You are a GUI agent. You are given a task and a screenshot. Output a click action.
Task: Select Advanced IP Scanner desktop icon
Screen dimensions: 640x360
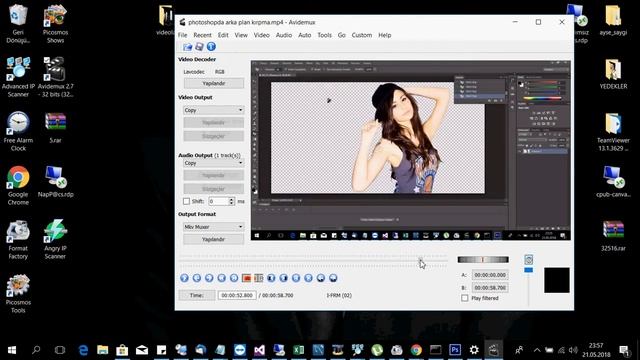(x=18, y=78)
